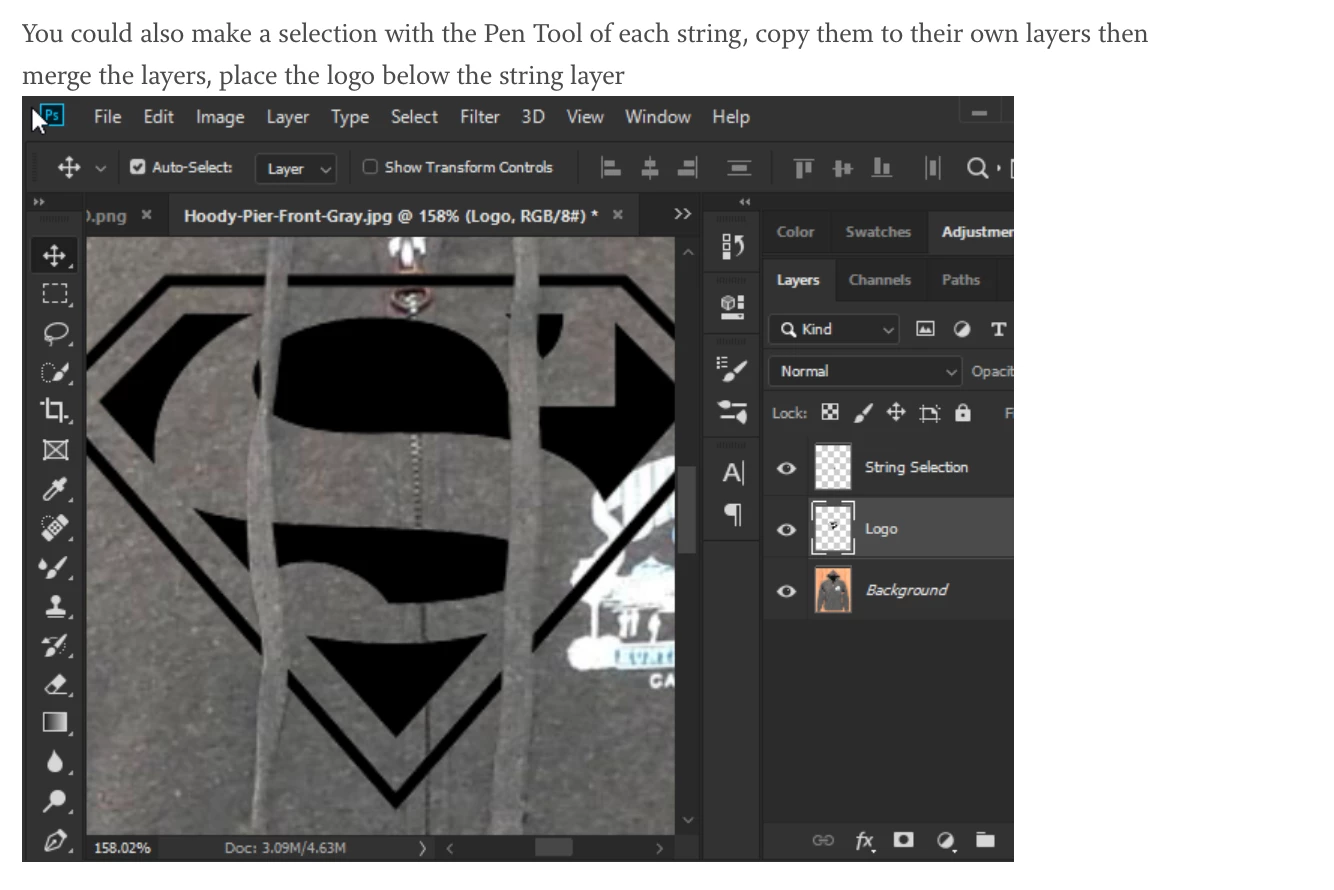This screenshot has height=890, width=1334.
Task: Hide the Logo layer
Action: (x=786, y=529)
